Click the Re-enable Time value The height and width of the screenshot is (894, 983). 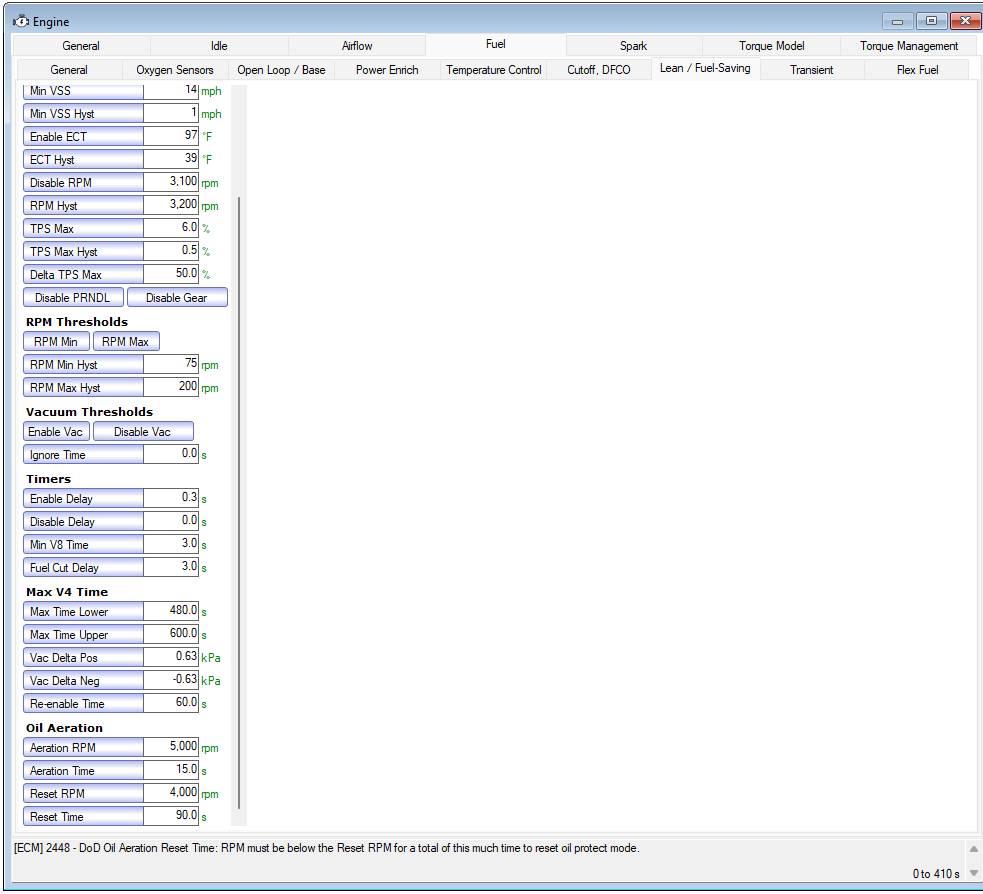coord(171,703)
